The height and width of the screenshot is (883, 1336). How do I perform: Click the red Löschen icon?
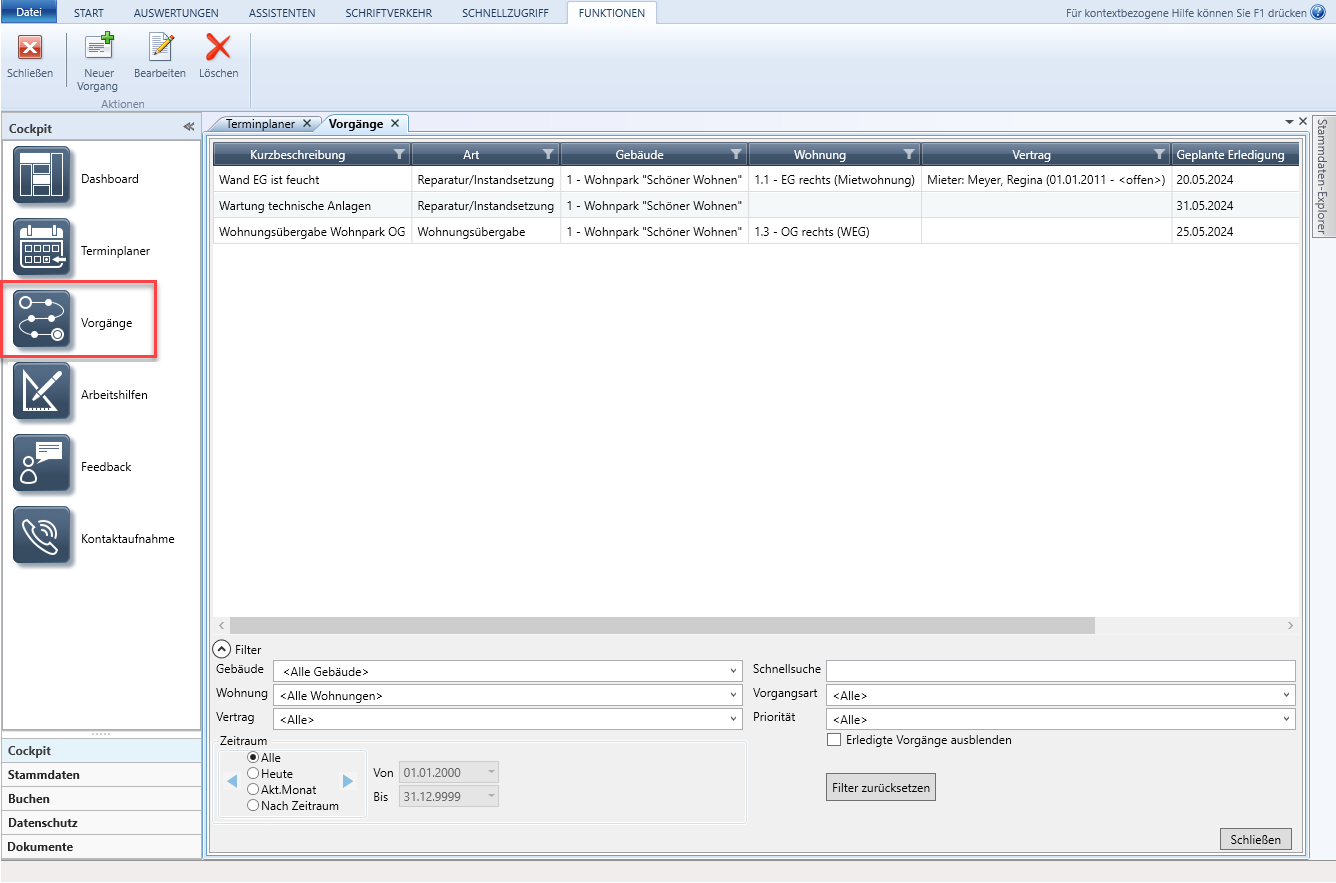(218, 48)
